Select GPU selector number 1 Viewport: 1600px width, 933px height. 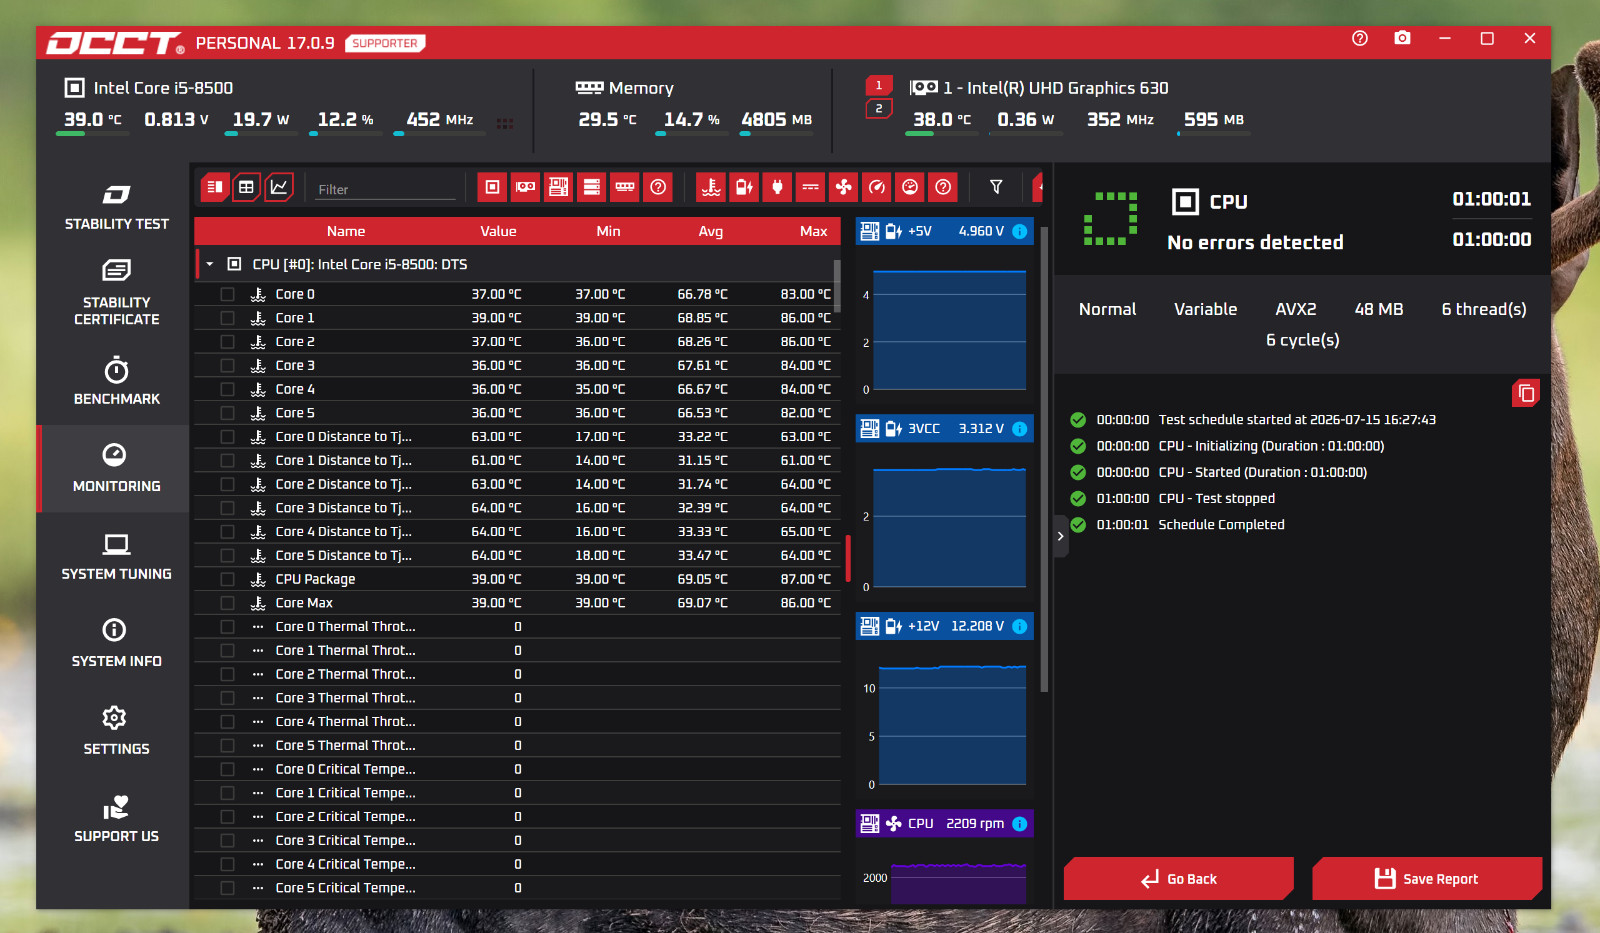[879, 86]
